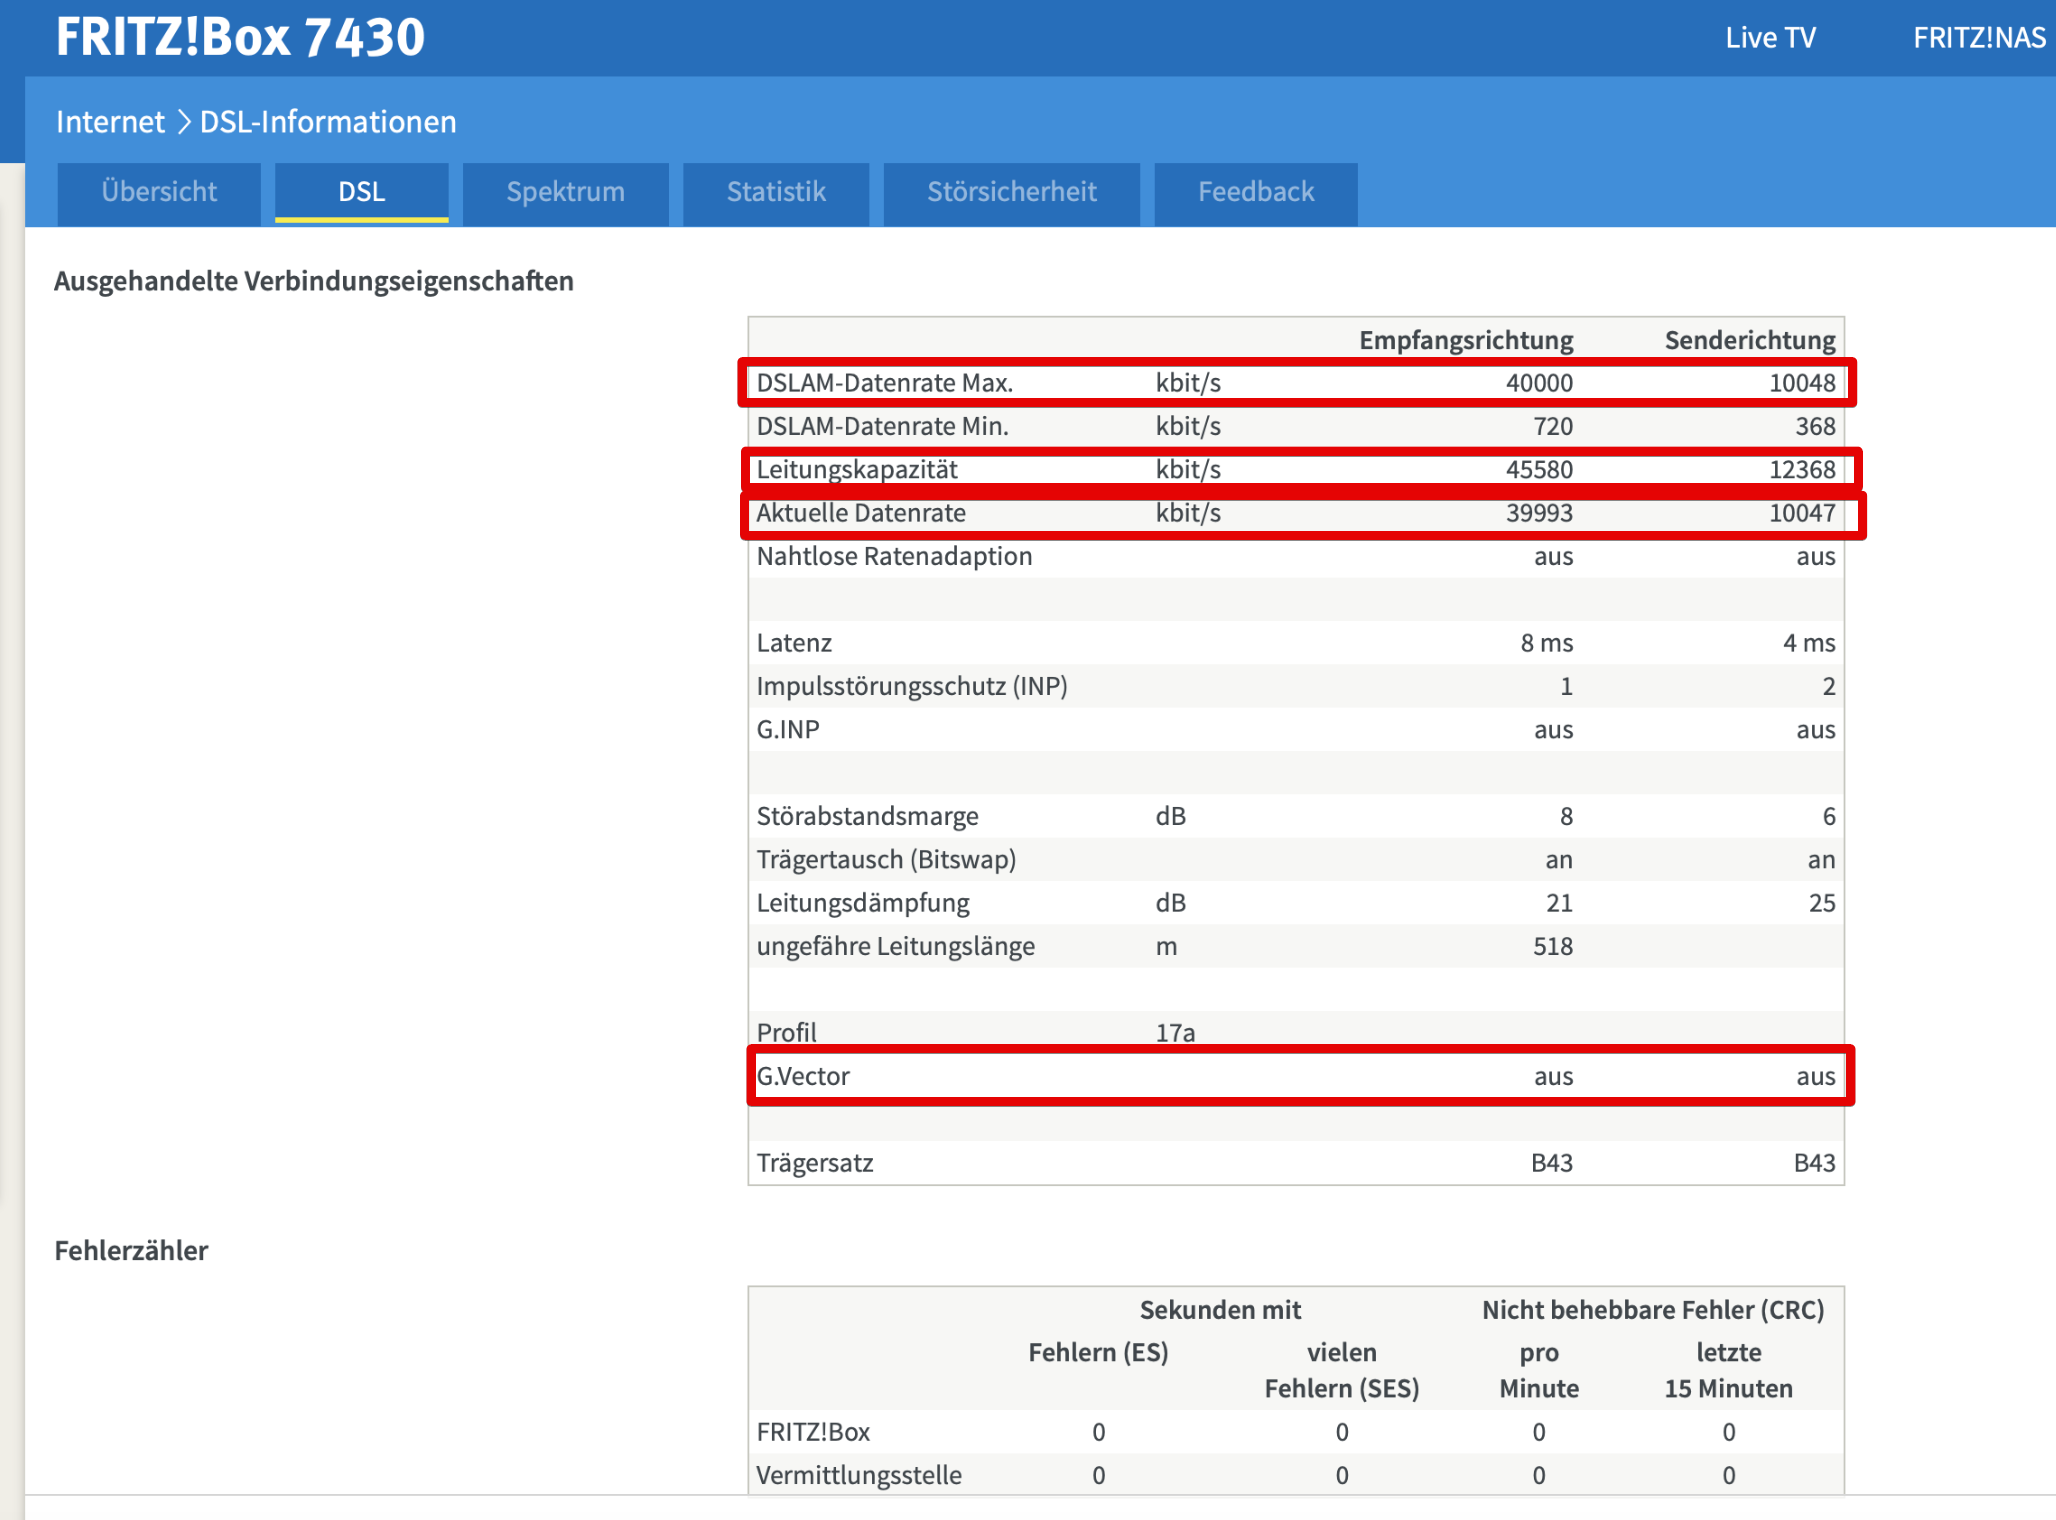Click the Live TV link
This screenshot has height=1520, width=2056.
pos(1770,38)
